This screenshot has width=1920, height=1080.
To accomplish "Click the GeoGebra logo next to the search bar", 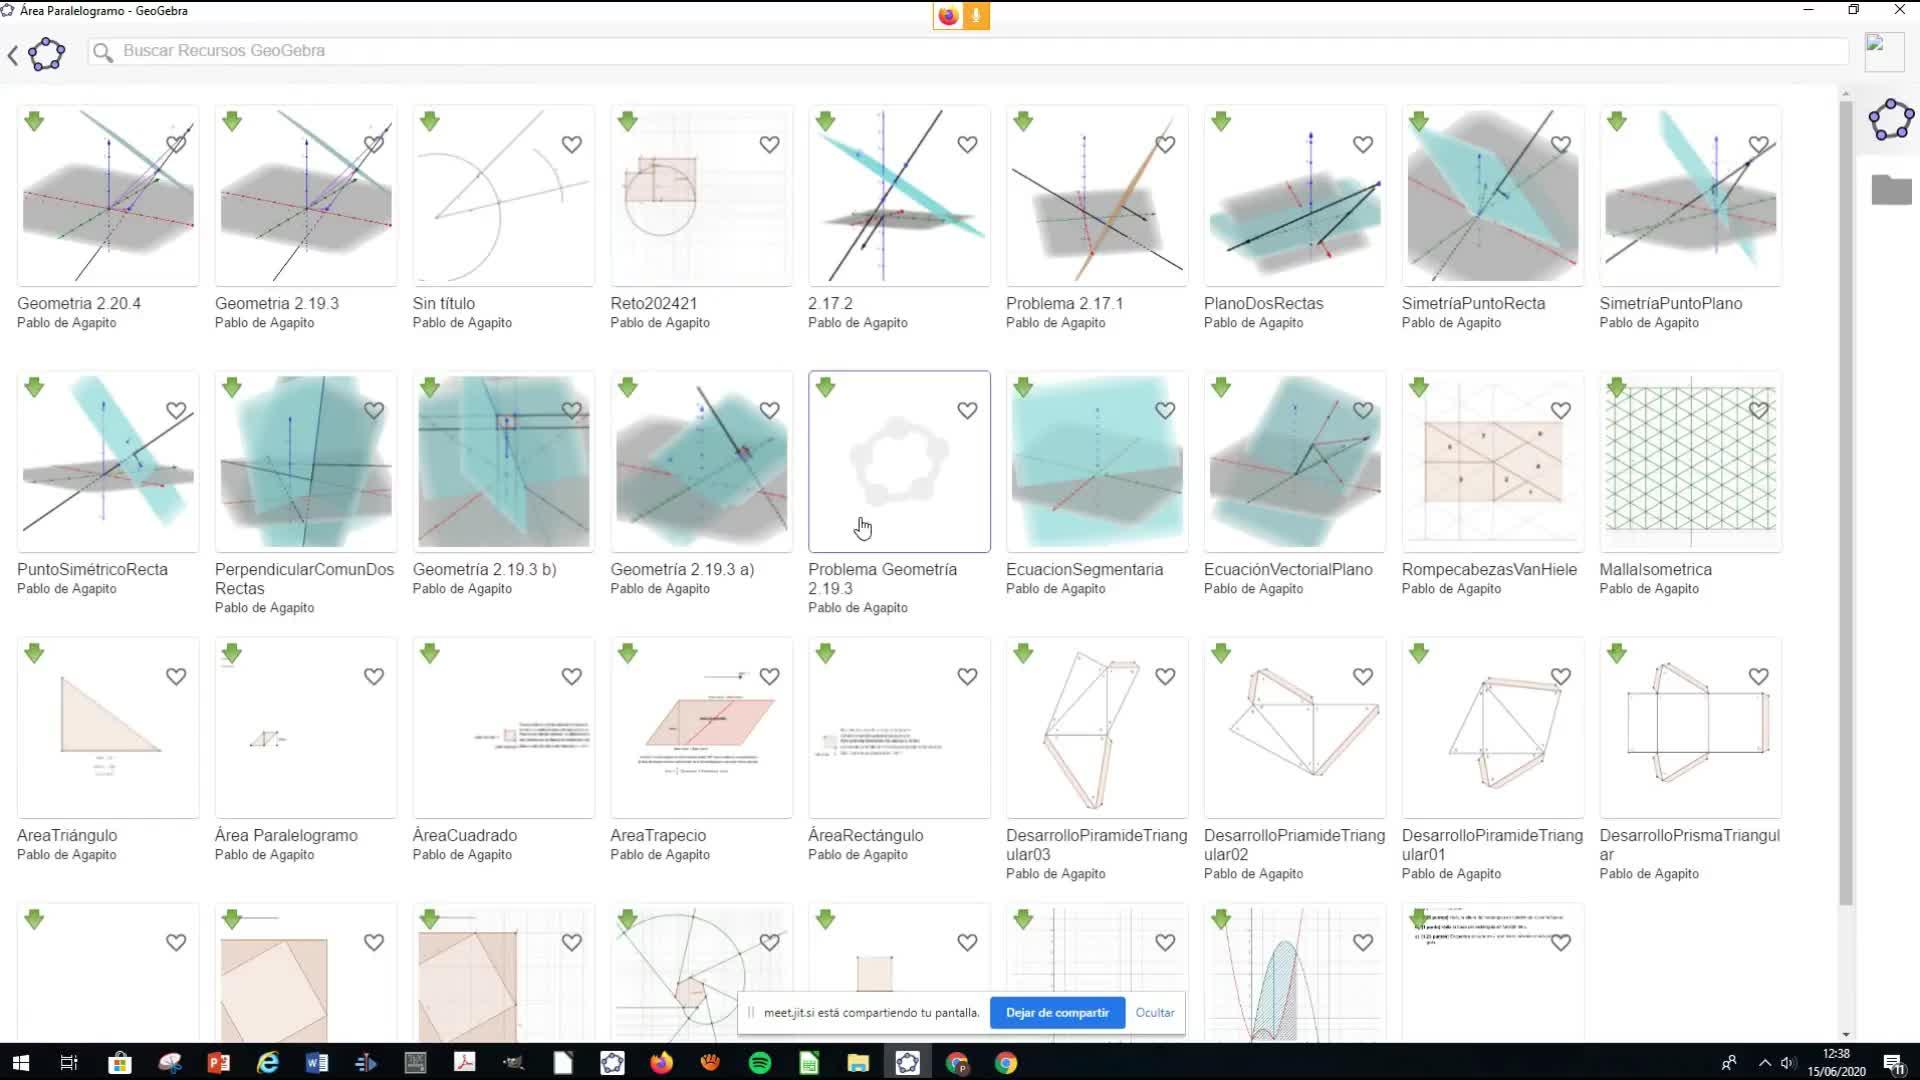I will click(x=46, y=54).
